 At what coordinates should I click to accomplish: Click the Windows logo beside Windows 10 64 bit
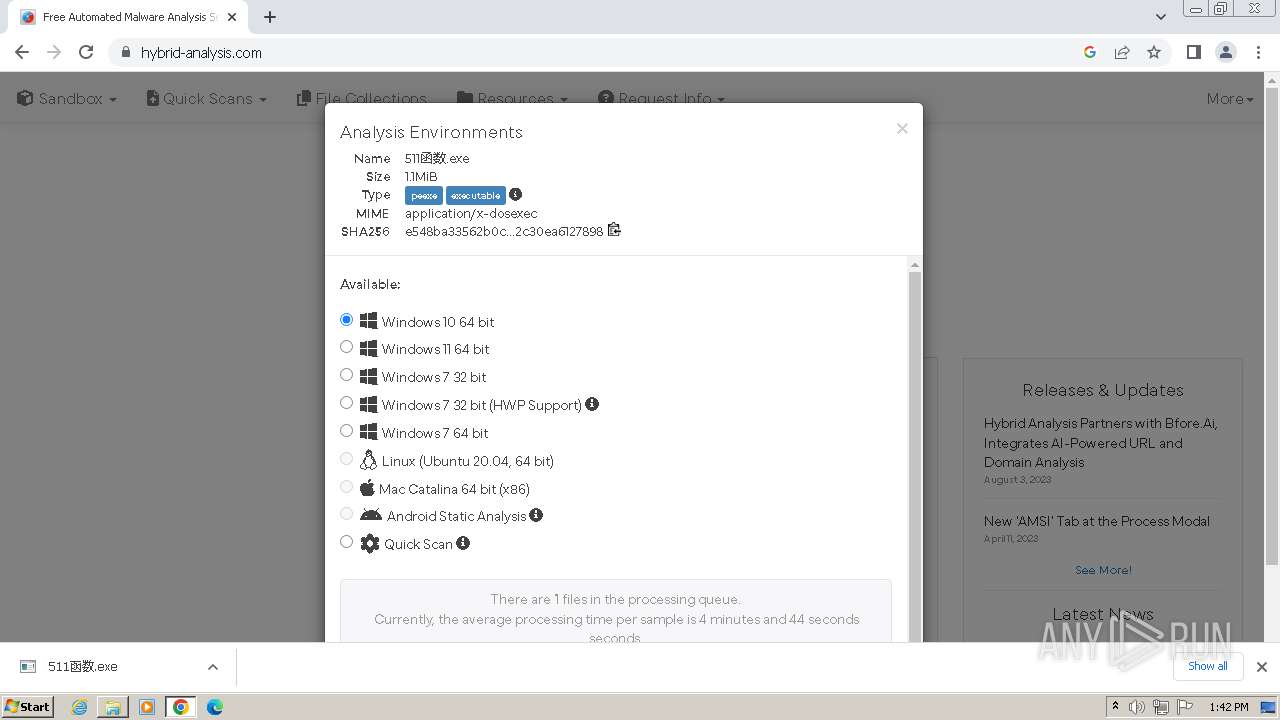tap(368, 321)
